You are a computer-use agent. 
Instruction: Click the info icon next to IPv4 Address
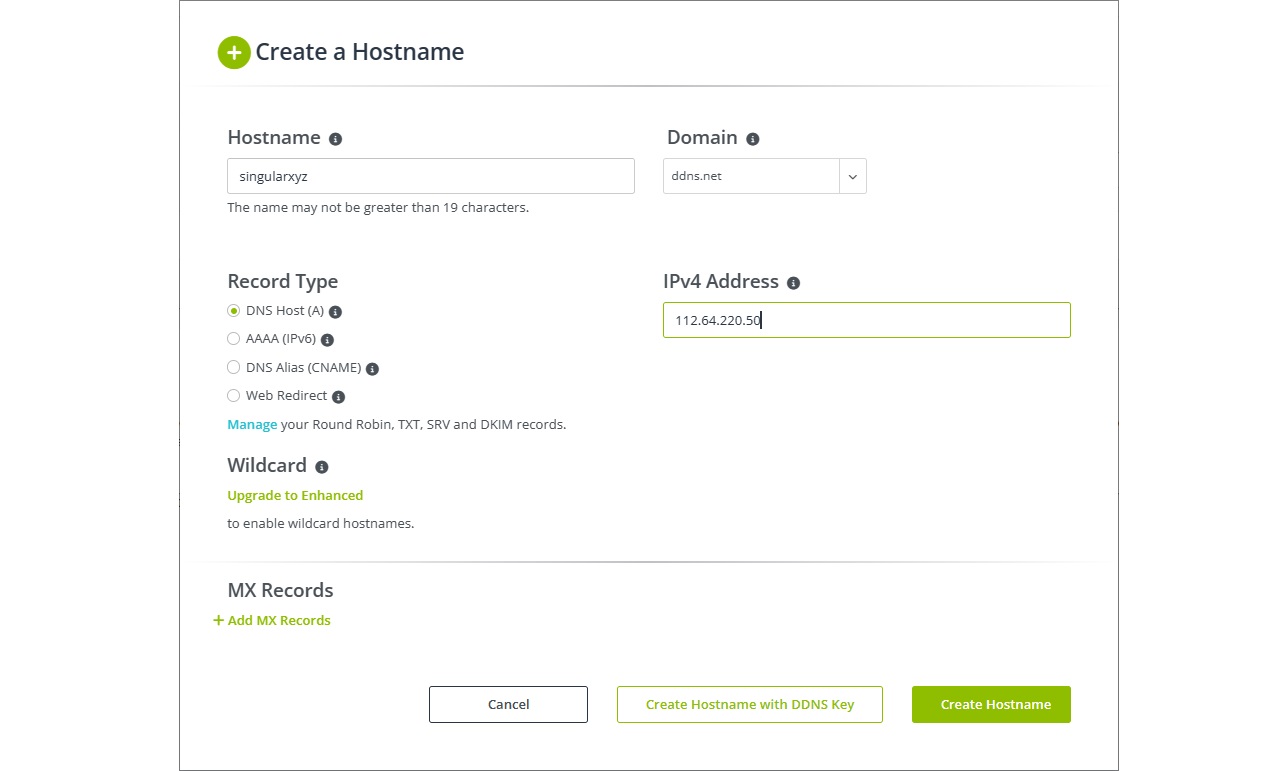click(x=794, y=283)
